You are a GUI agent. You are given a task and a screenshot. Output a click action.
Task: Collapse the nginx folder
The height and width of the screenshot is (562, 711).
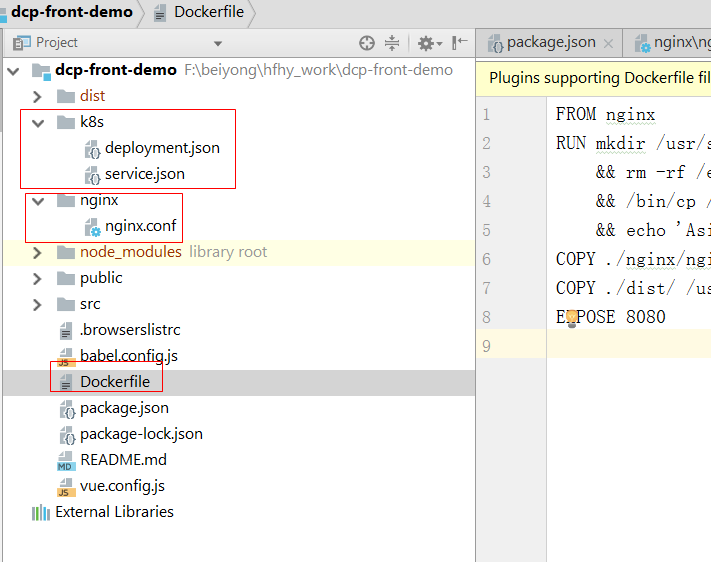click(38, 200)
